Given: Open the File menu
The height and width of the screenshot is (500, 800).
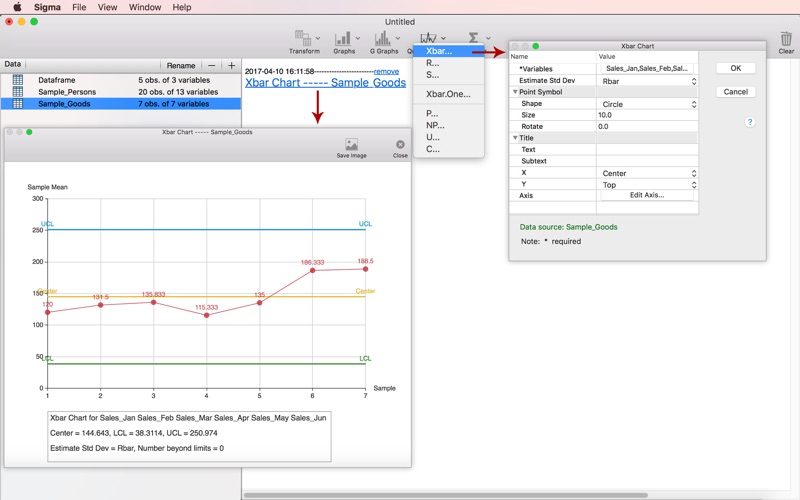Looking at the screenshot, I should [x=79, y=7].
